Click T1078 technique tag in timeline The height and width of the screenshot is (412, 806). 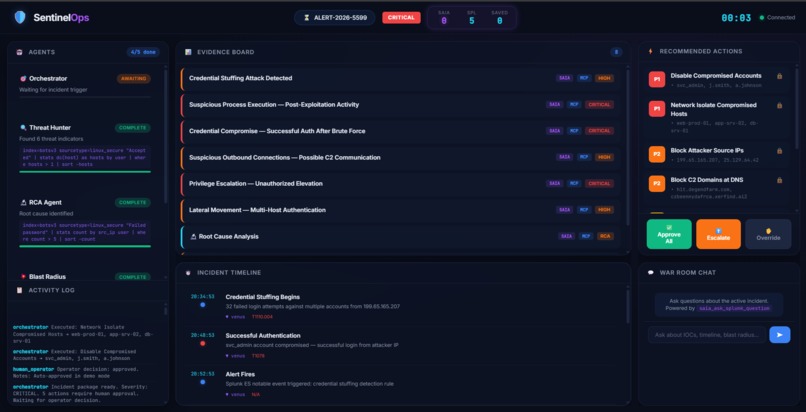coord(258,355)
